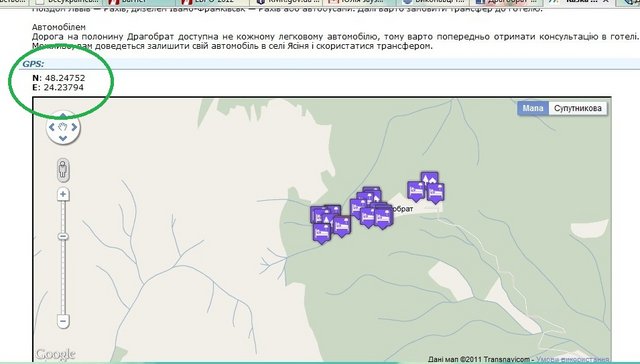Switch map to Супутникова satellite view
The width and height of the screenshot is (640, 364).
point(578,108)
